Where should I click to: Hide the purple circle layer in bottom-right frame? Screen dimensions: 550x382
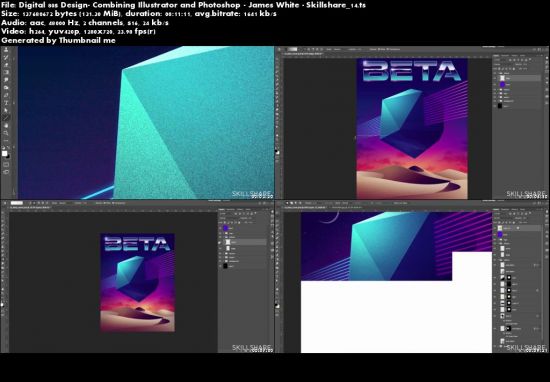coord(495,234)
